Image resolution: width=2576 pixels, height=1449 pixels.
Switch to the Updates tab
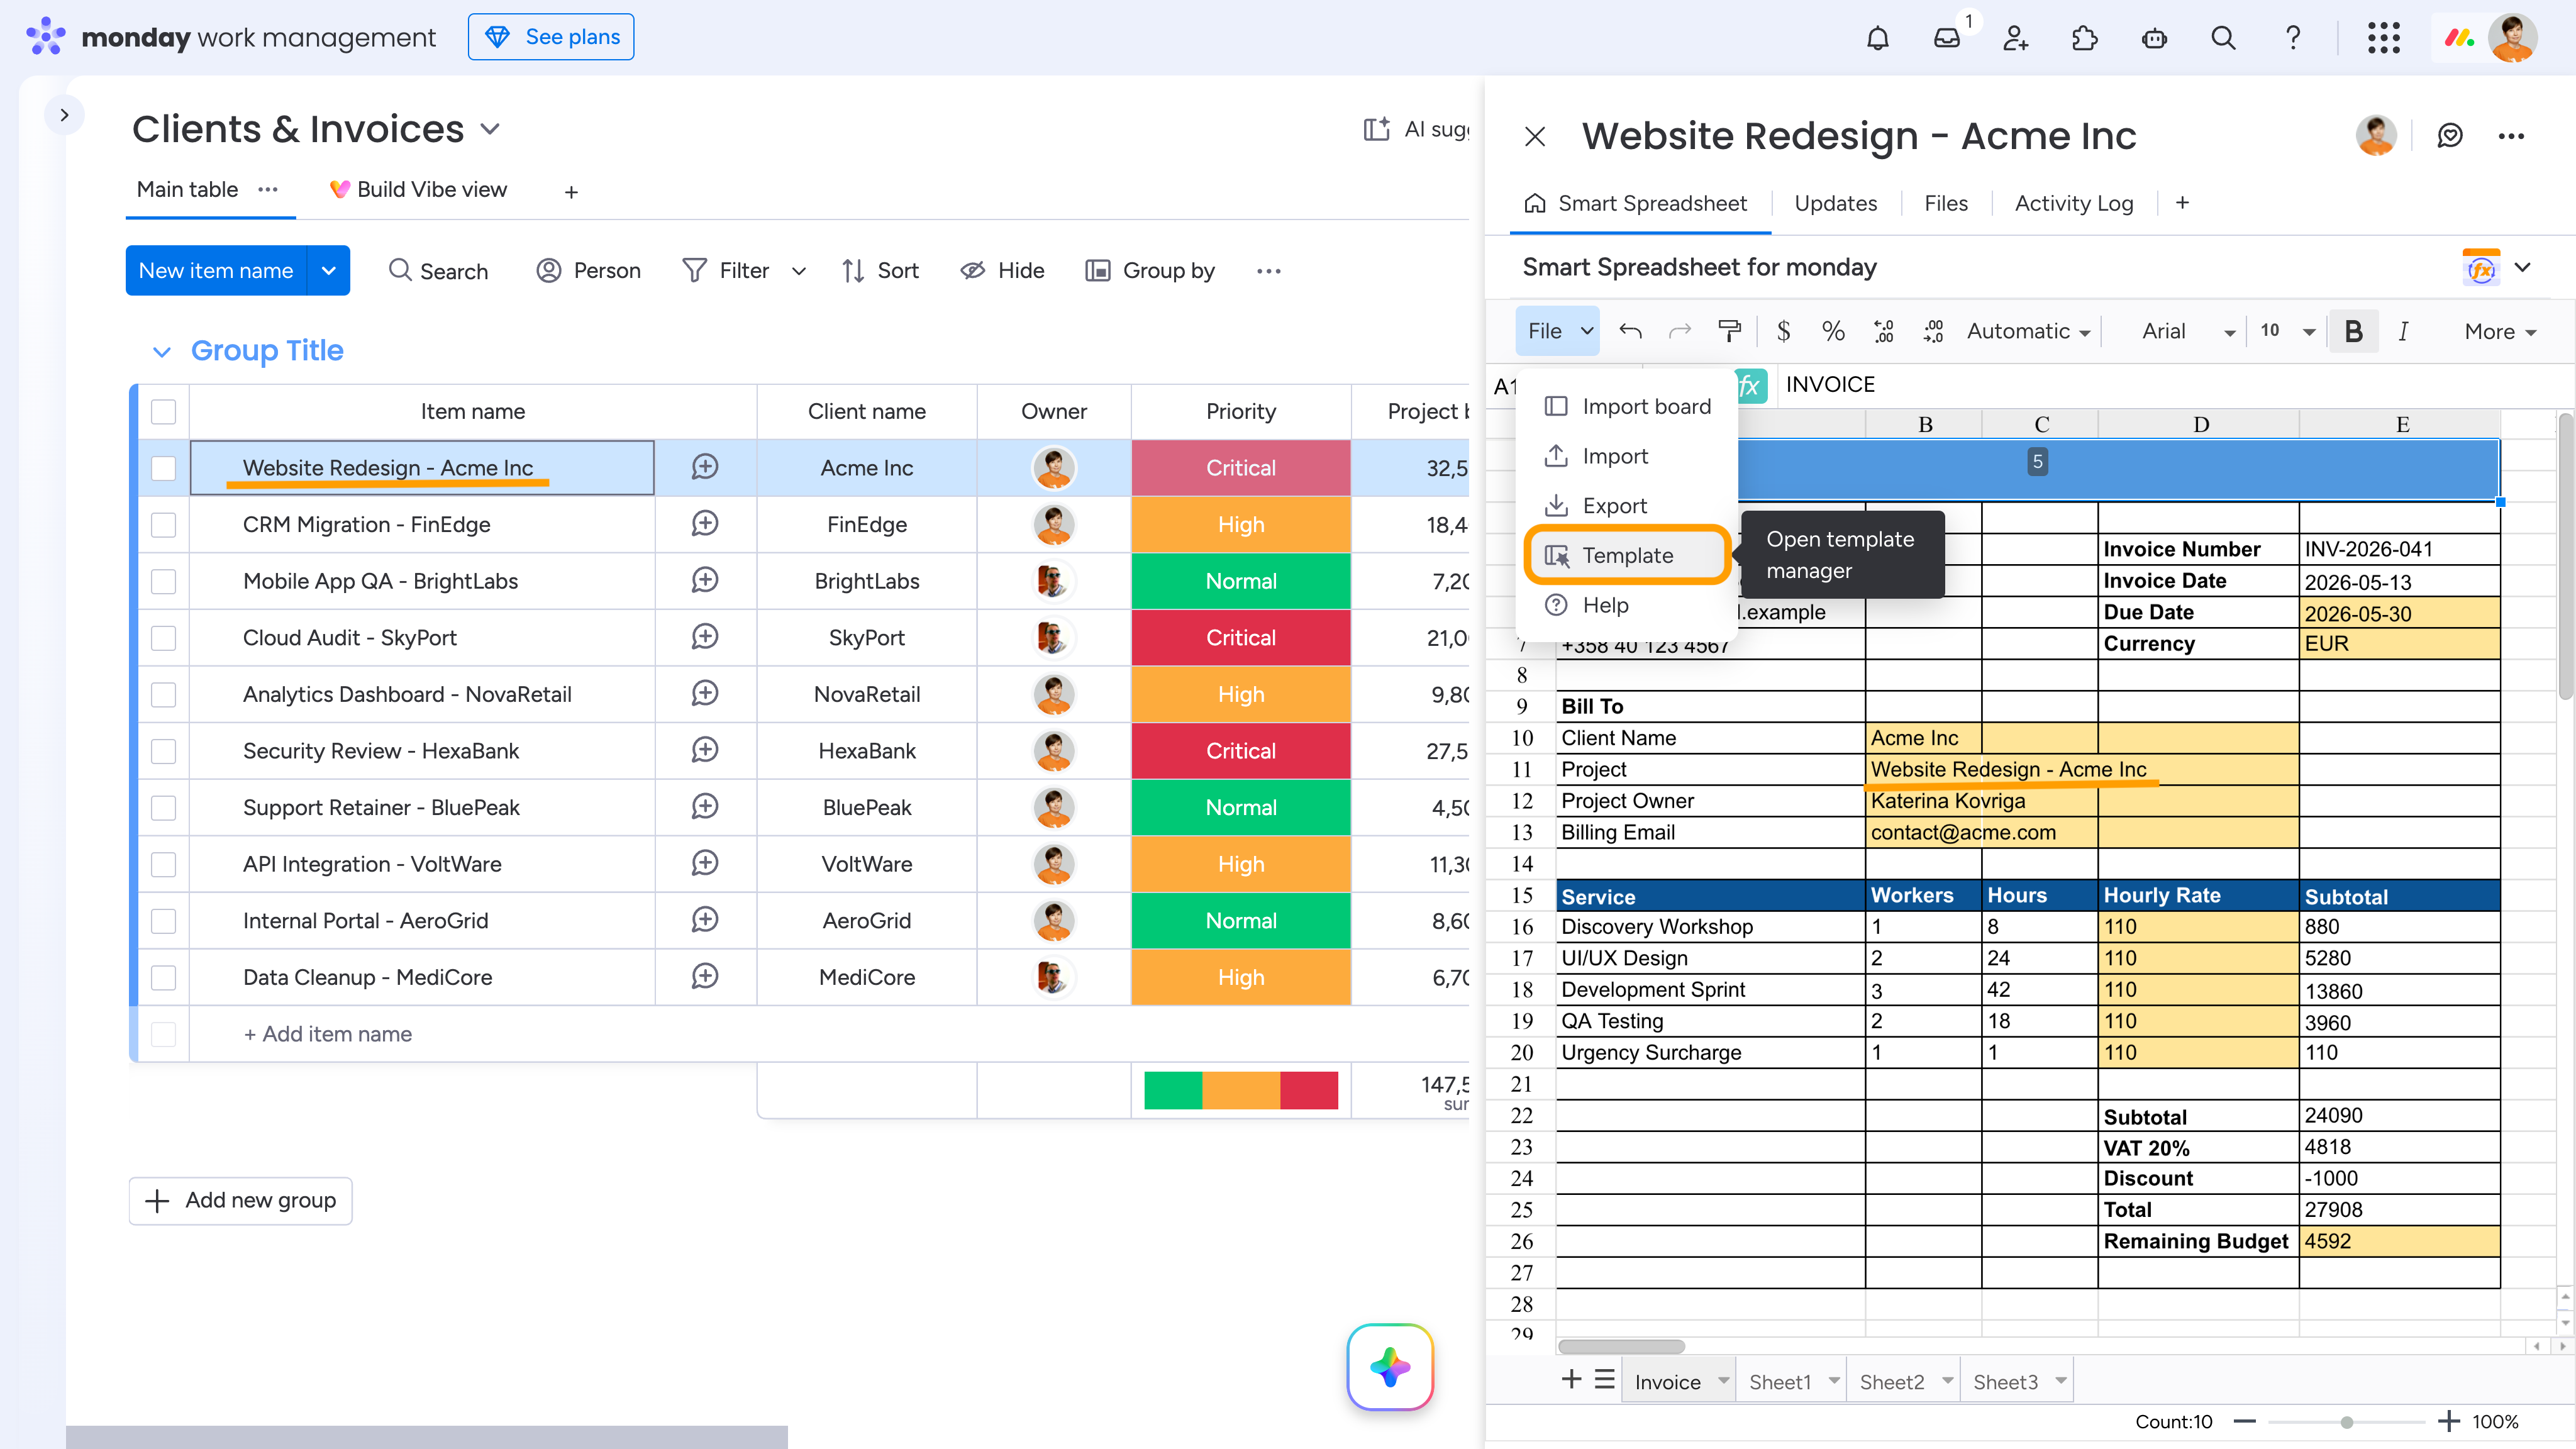point(1835,203)
